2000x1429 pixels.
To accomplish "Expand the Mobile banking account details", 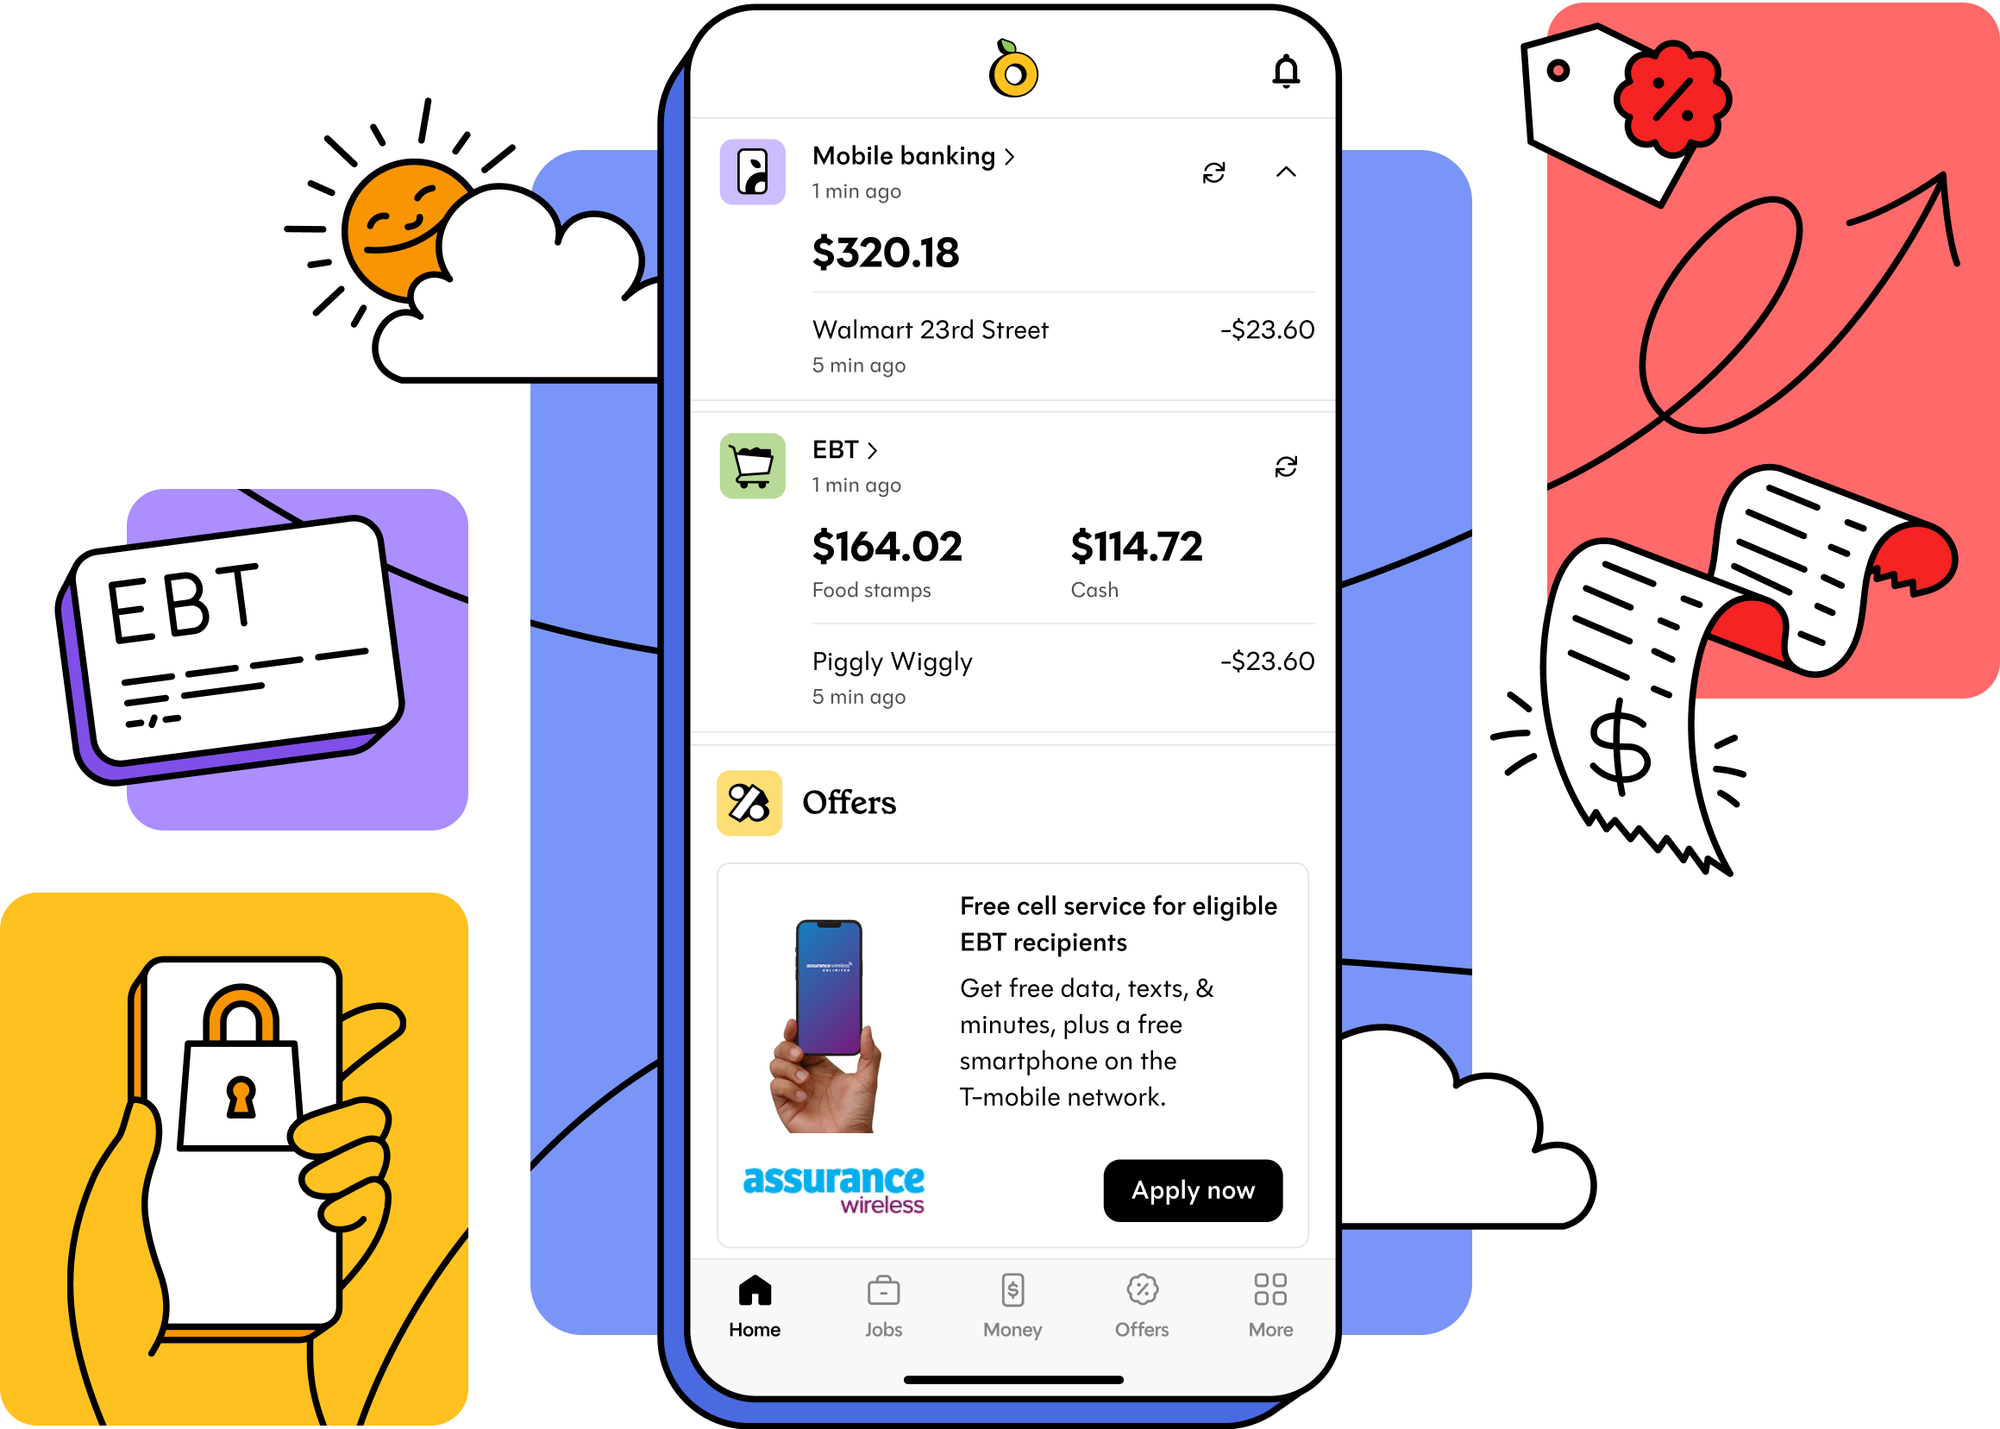I will coord(1285,172).
